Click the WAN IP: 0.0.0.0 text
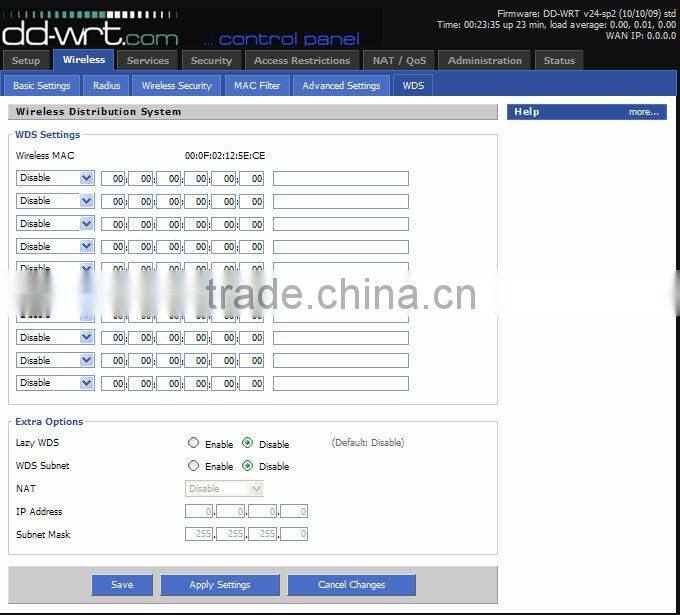Image resolution: width=680 pixels, height=615 pixels. (x=641, y=36)
